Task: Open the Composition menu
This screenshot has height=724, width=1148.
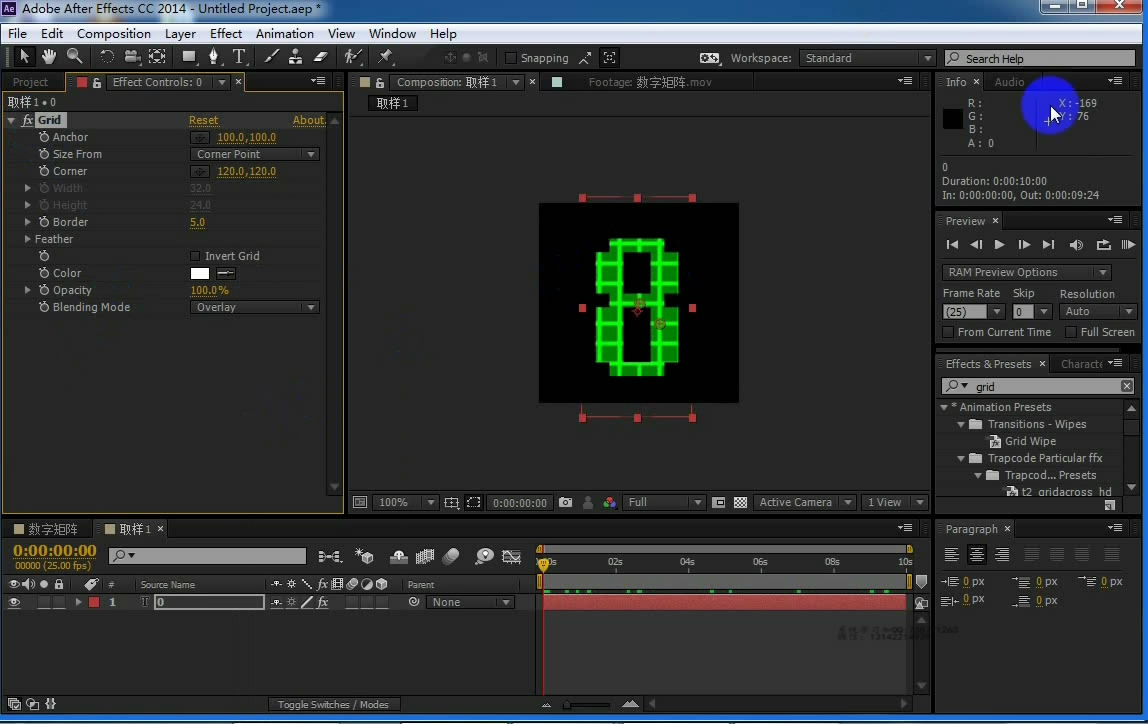Action: (113, 34)
